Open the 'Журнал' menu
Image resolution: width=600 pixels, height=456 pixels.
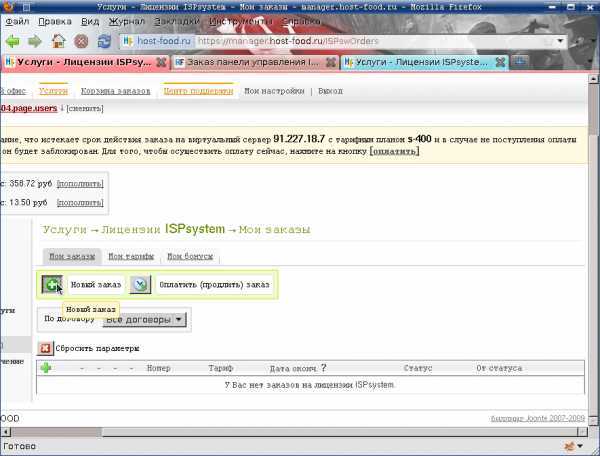tap(126, 20)
